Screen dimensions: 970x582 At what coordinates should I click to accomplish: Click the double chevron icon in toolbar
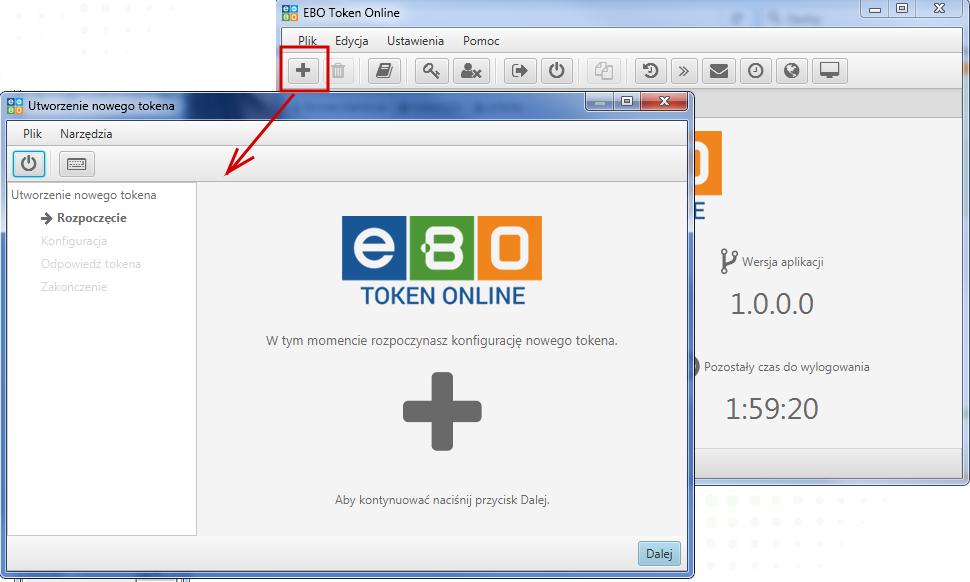click(684, 71)
